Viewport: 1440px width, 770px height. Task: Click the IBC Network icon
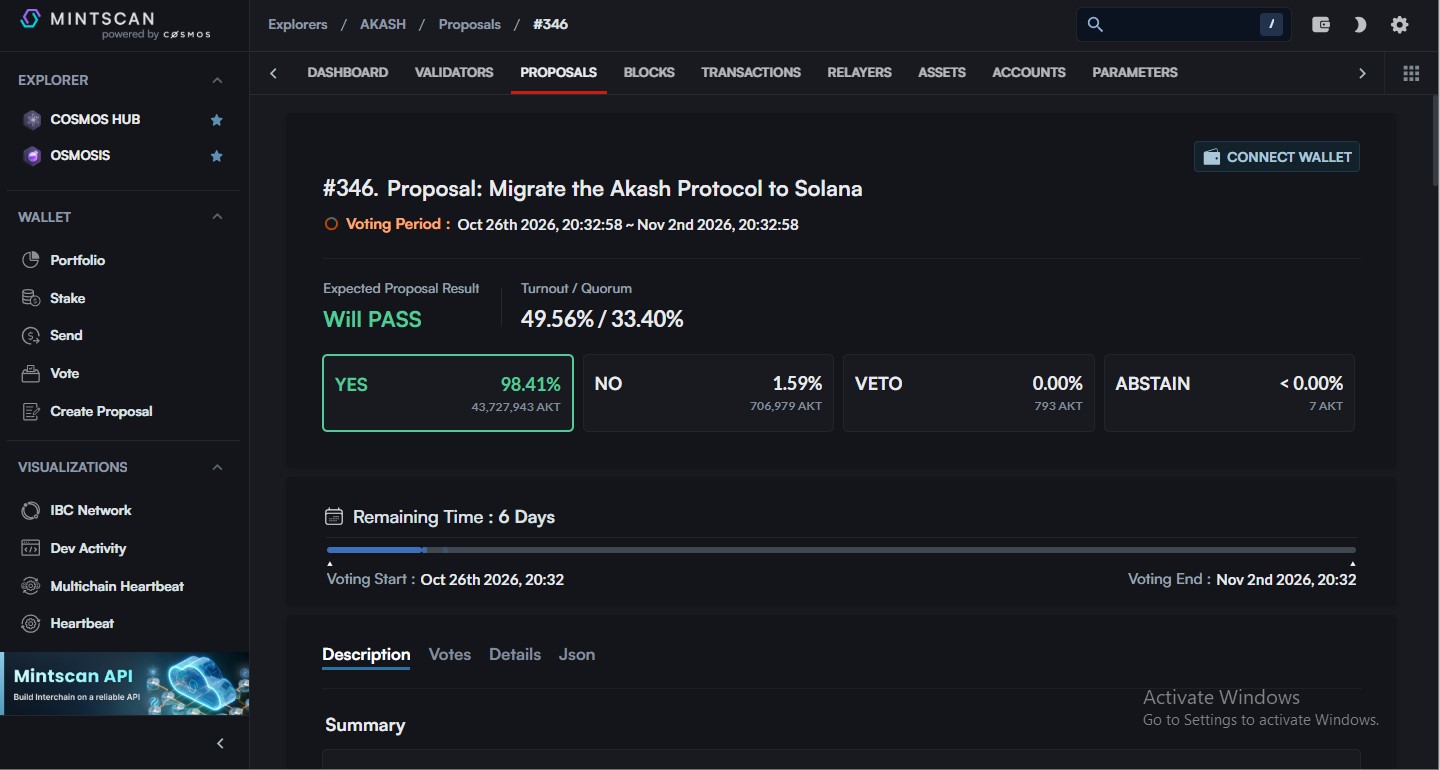(31, 511)
